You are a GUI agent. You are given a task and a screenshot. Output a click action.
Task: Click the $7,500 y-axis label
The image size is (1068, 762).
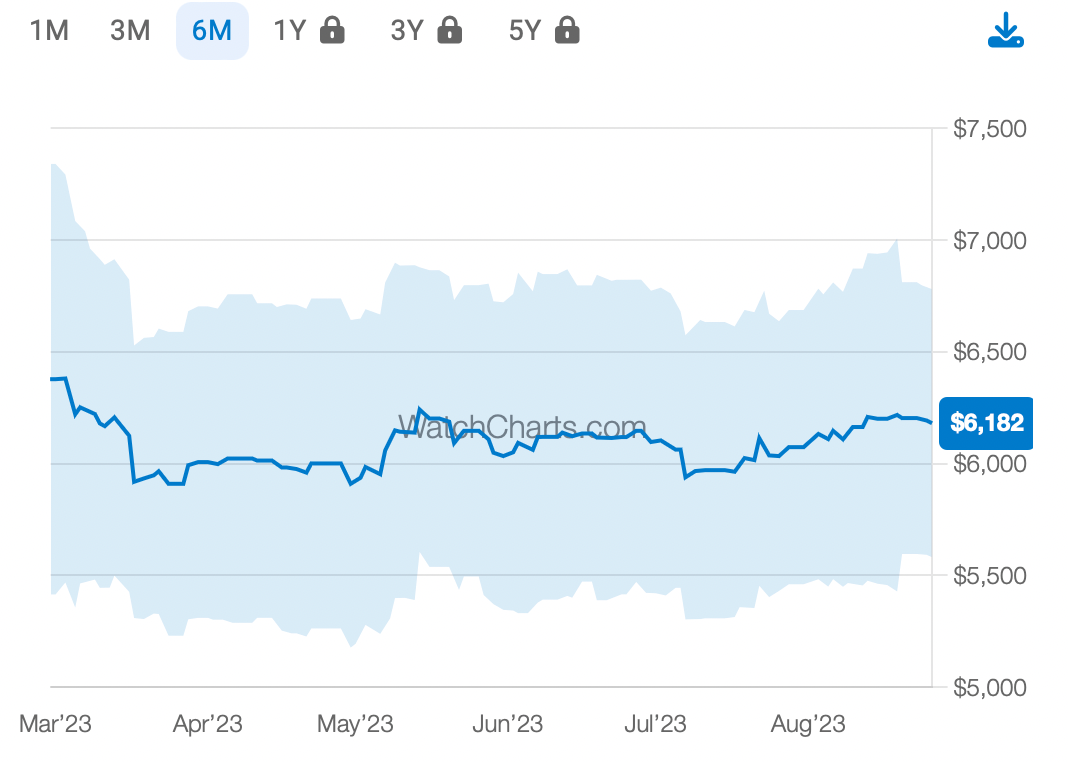point(988,129)
